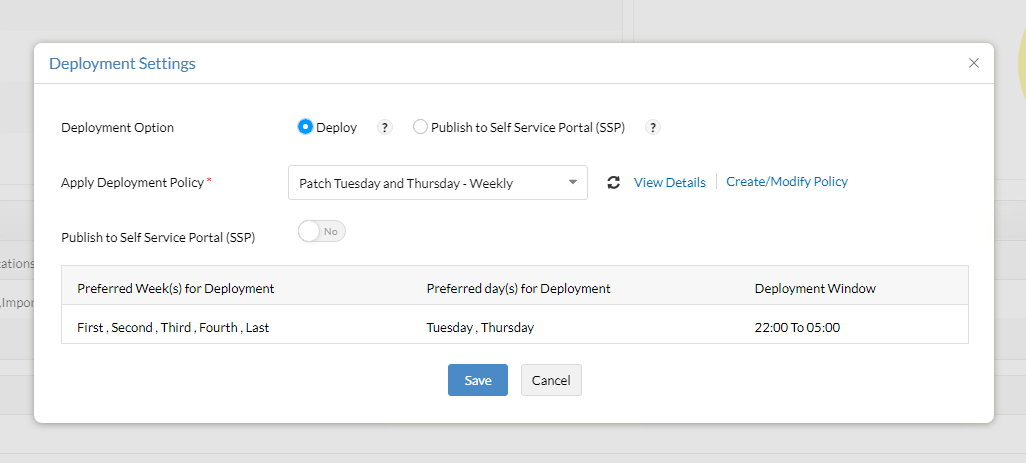Click the Deployment Settings dialog title
The height and width of the screenshot is (463, 1026).
pyautogui.click(x=122, y=64)
